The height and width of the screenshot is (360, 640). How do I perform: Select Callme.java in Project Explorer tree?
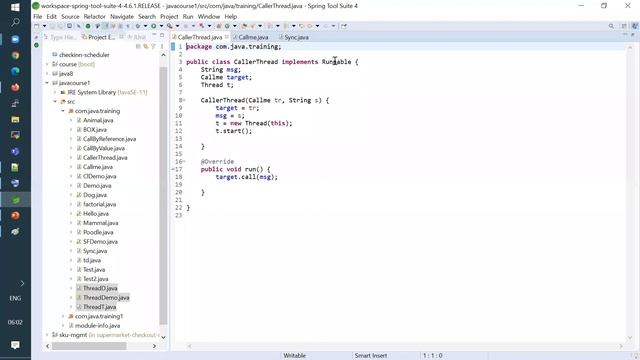click(98, 167)
